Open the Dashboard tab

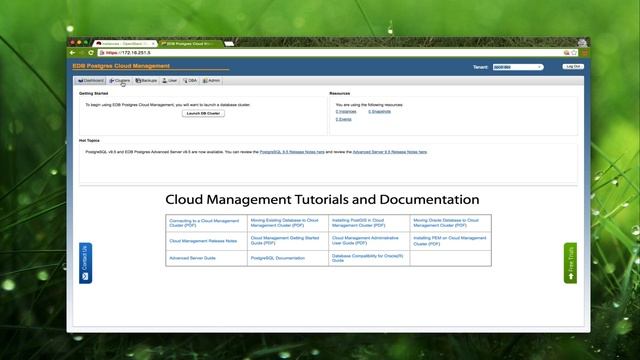91,81
